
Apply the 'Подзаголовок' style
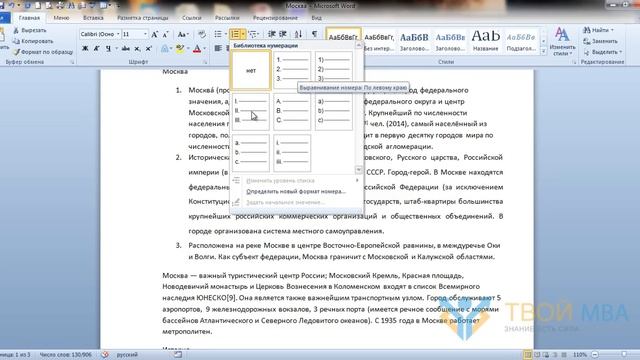click(521, 41)
